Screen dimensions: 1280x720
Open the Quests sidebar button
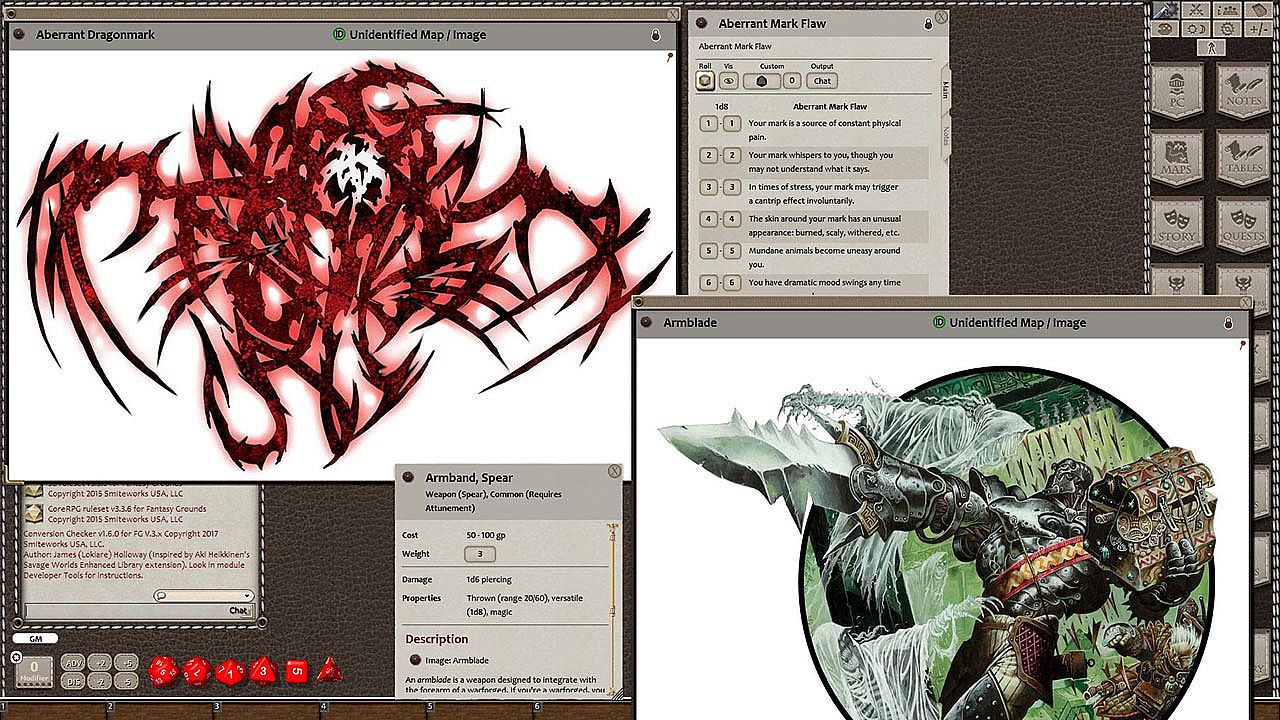pos(1242,224)
